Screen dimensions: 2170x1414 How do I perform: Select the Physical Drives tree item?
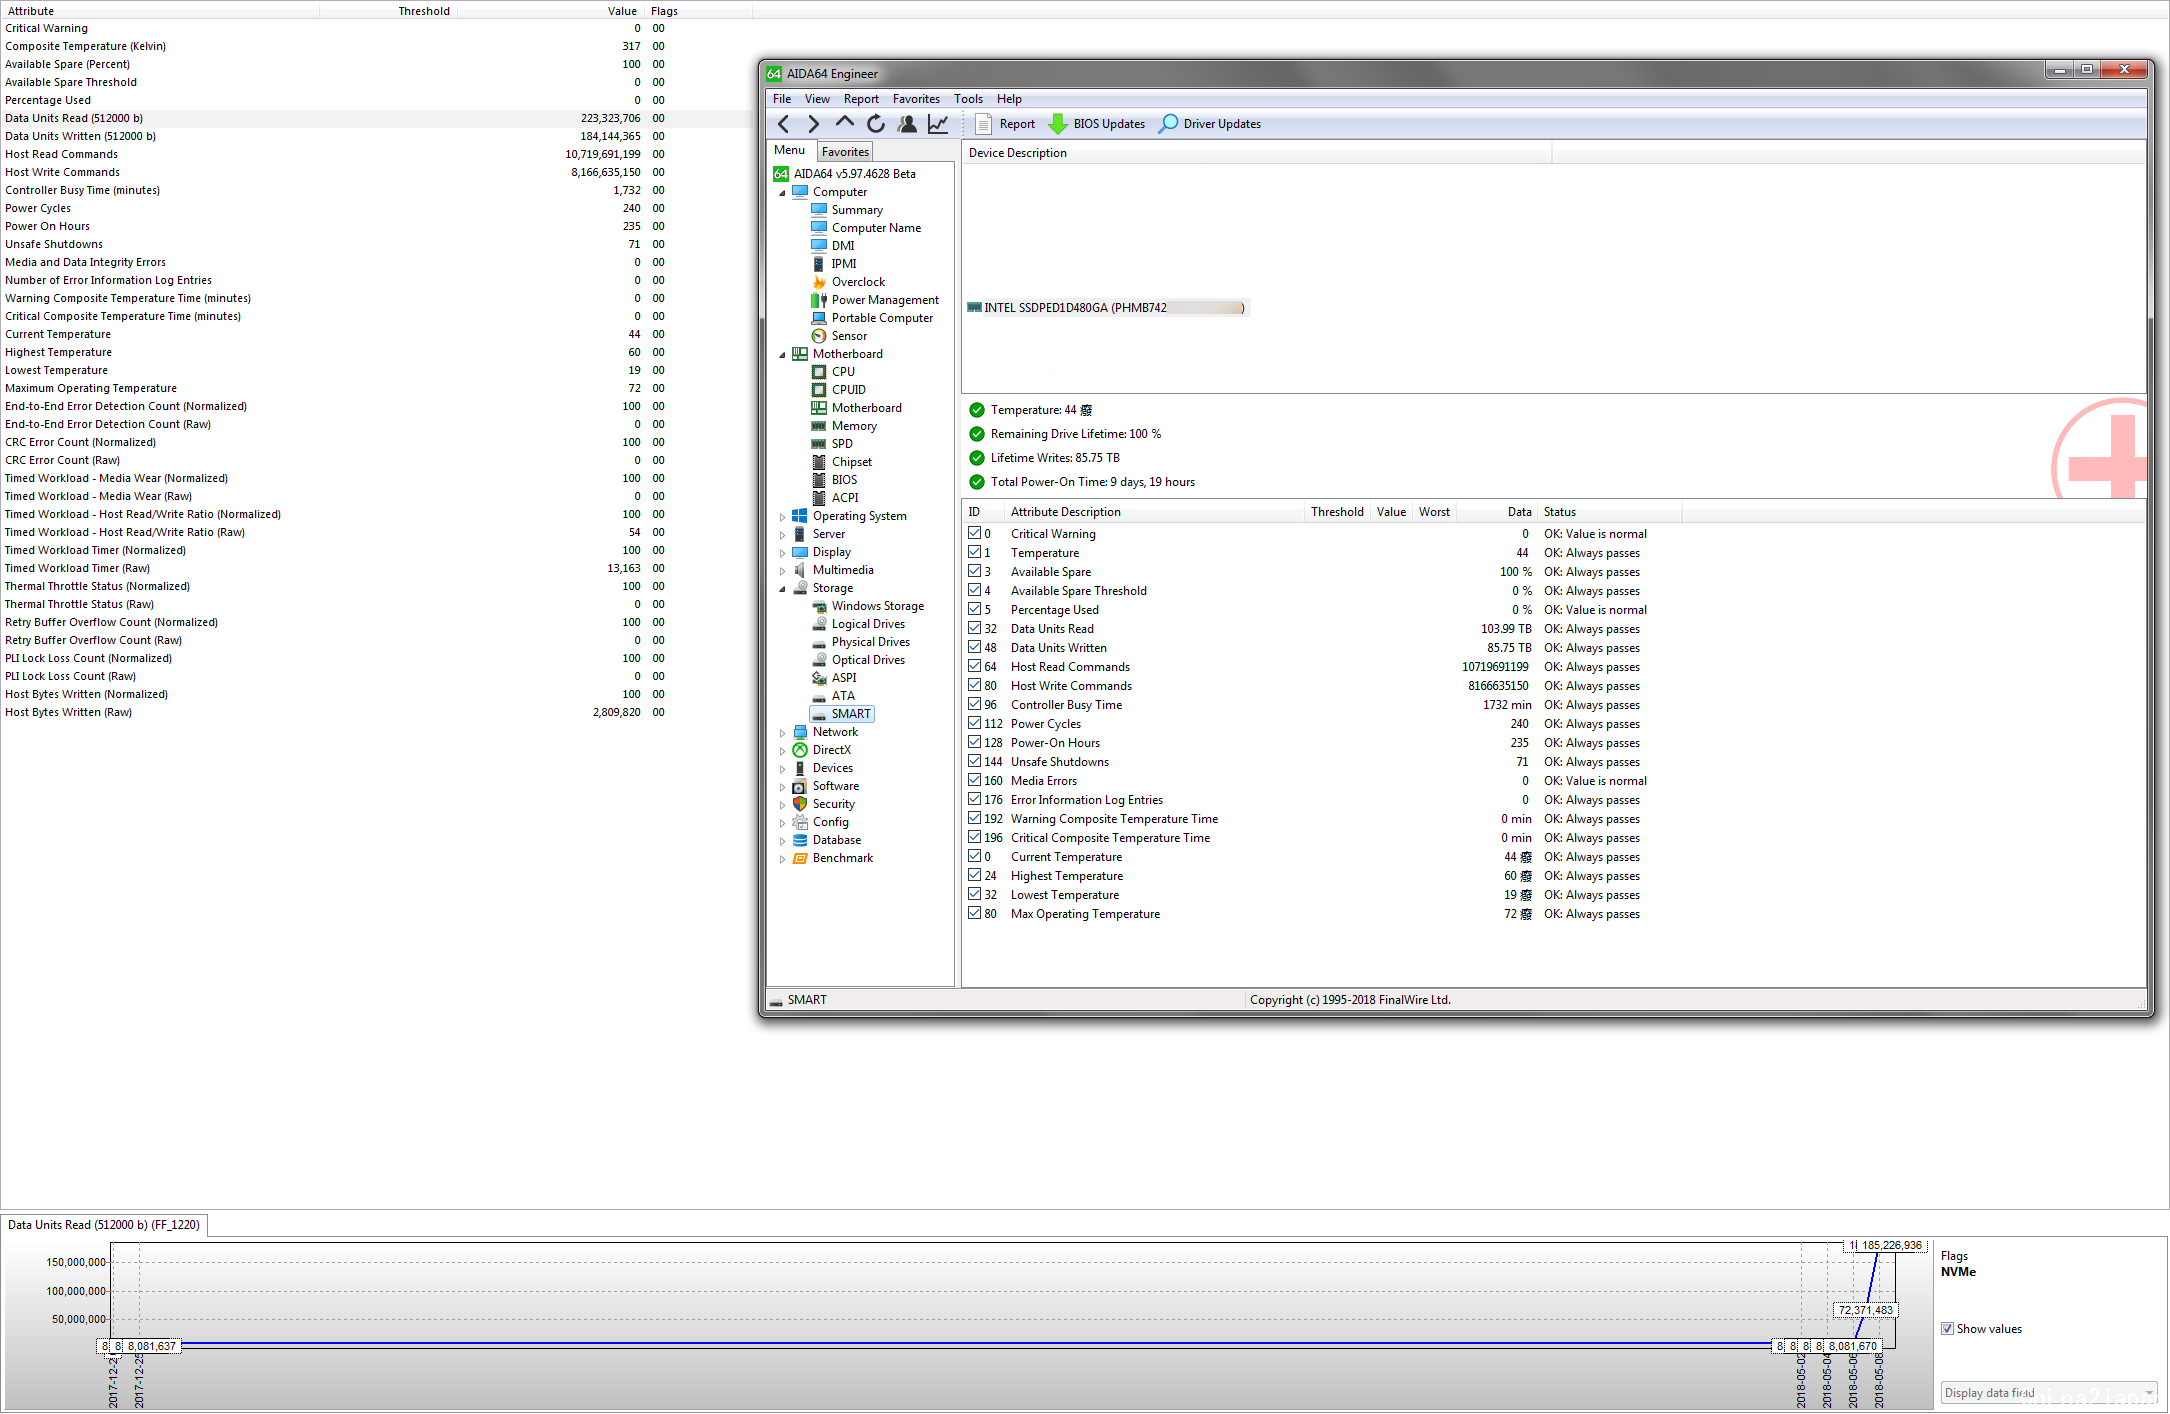(x=870, y=642)
